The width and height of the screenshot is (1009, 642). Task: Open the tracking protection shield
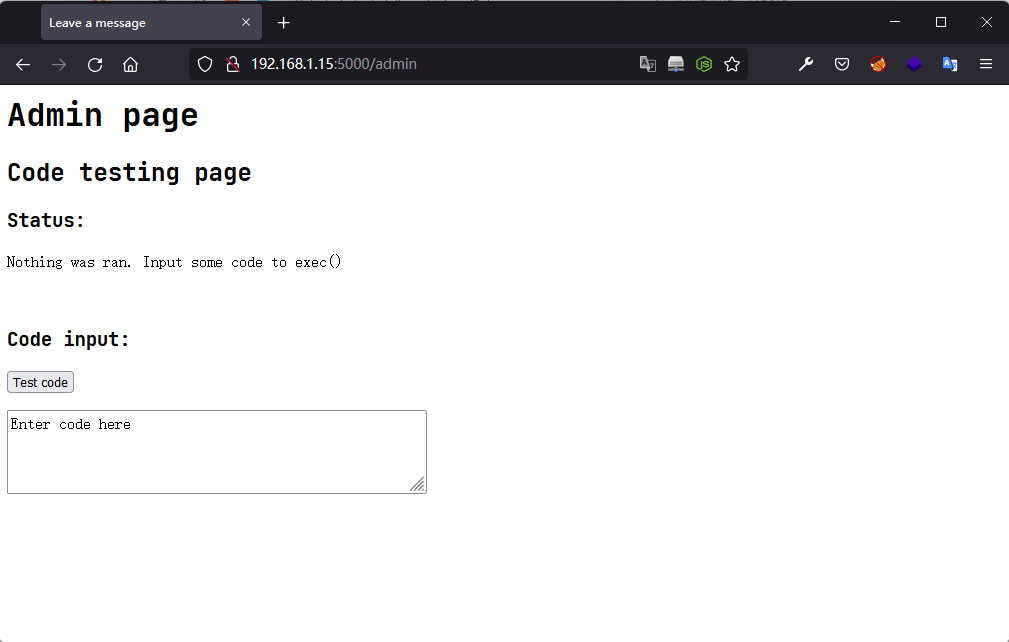(205, 64)
